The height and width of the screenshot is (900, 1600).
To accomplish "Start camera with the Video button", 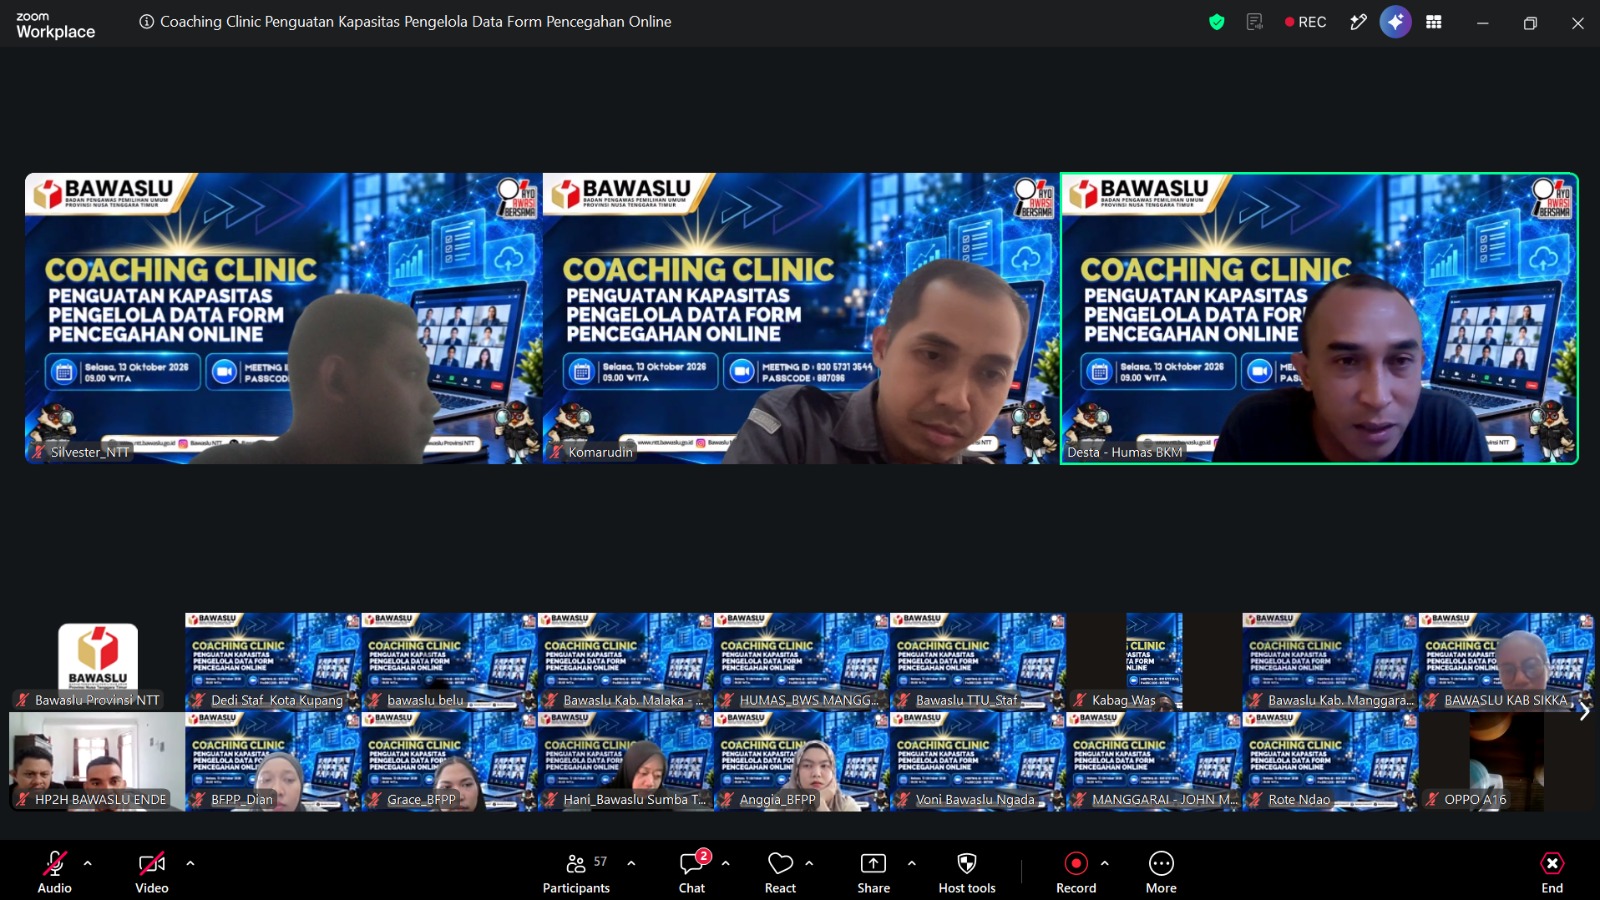I will 152,871.
